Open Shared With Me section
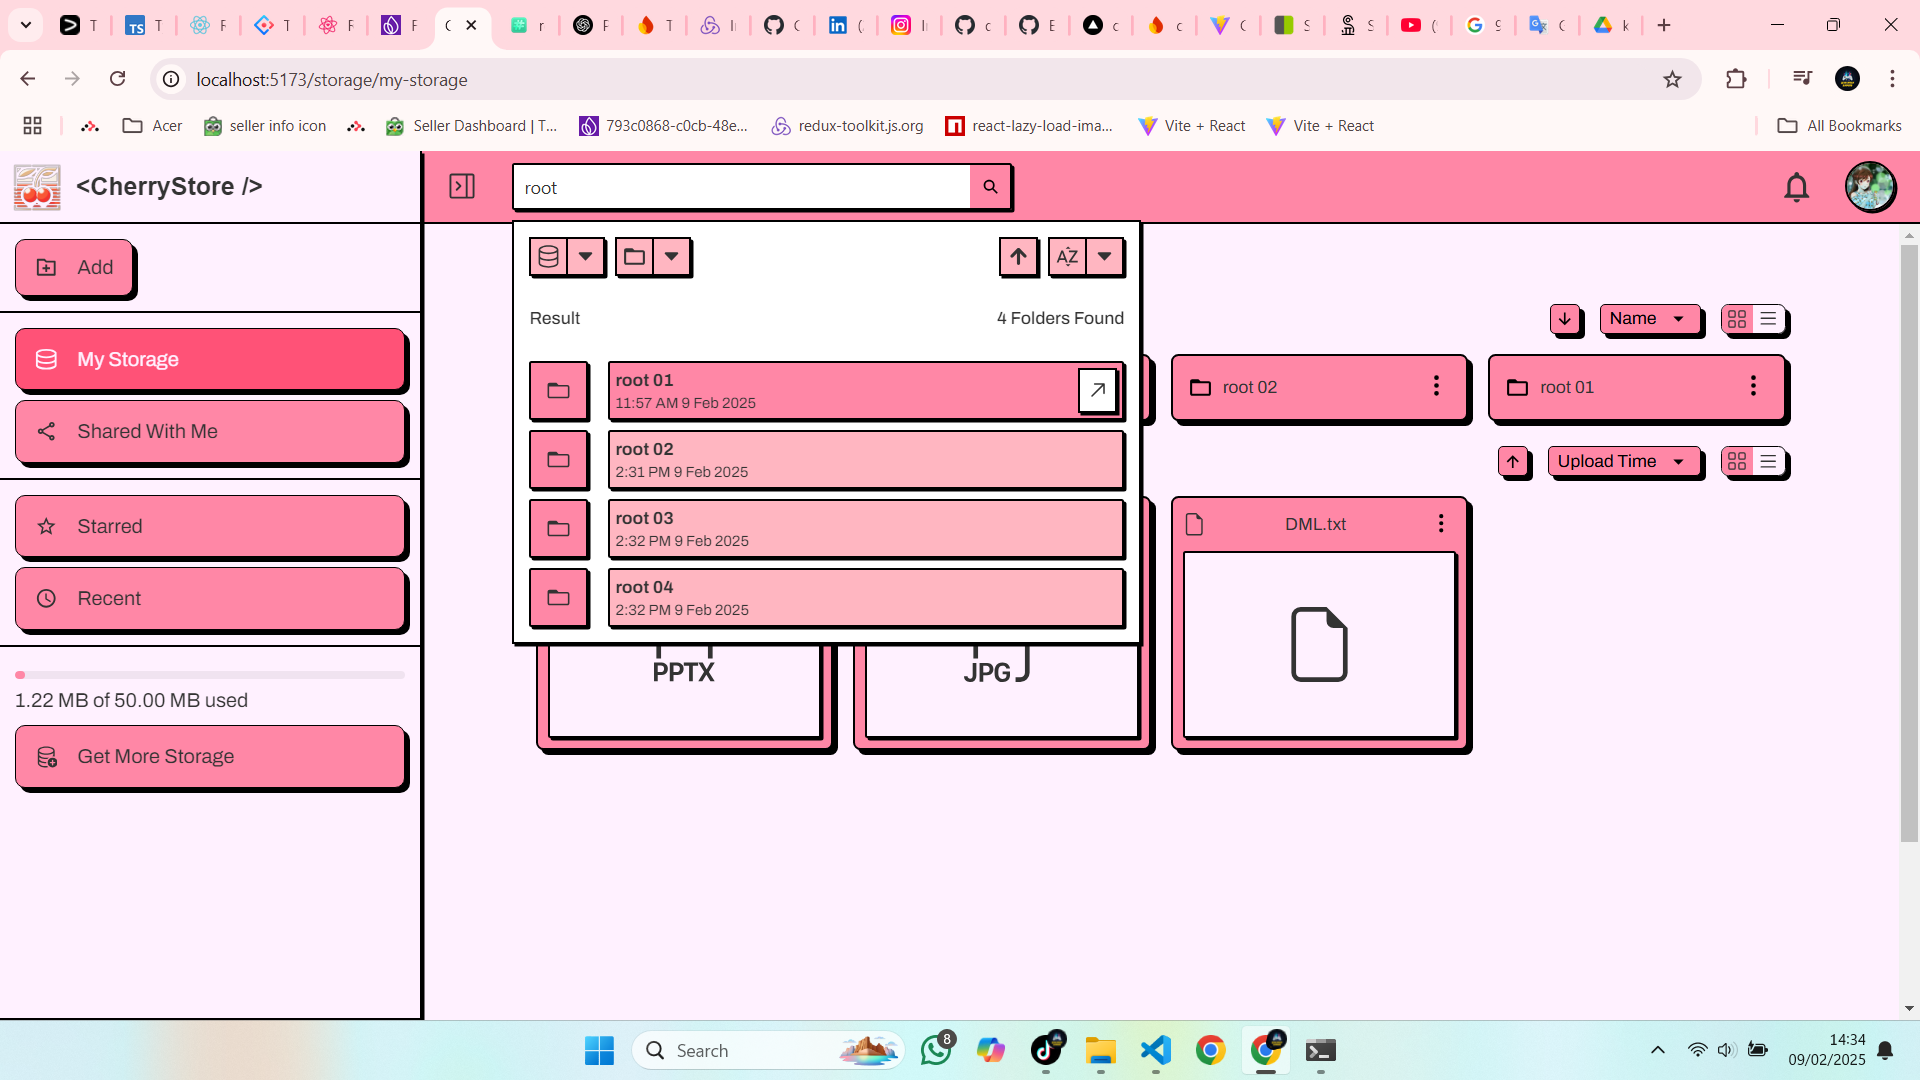 click(x=210, y=431)
